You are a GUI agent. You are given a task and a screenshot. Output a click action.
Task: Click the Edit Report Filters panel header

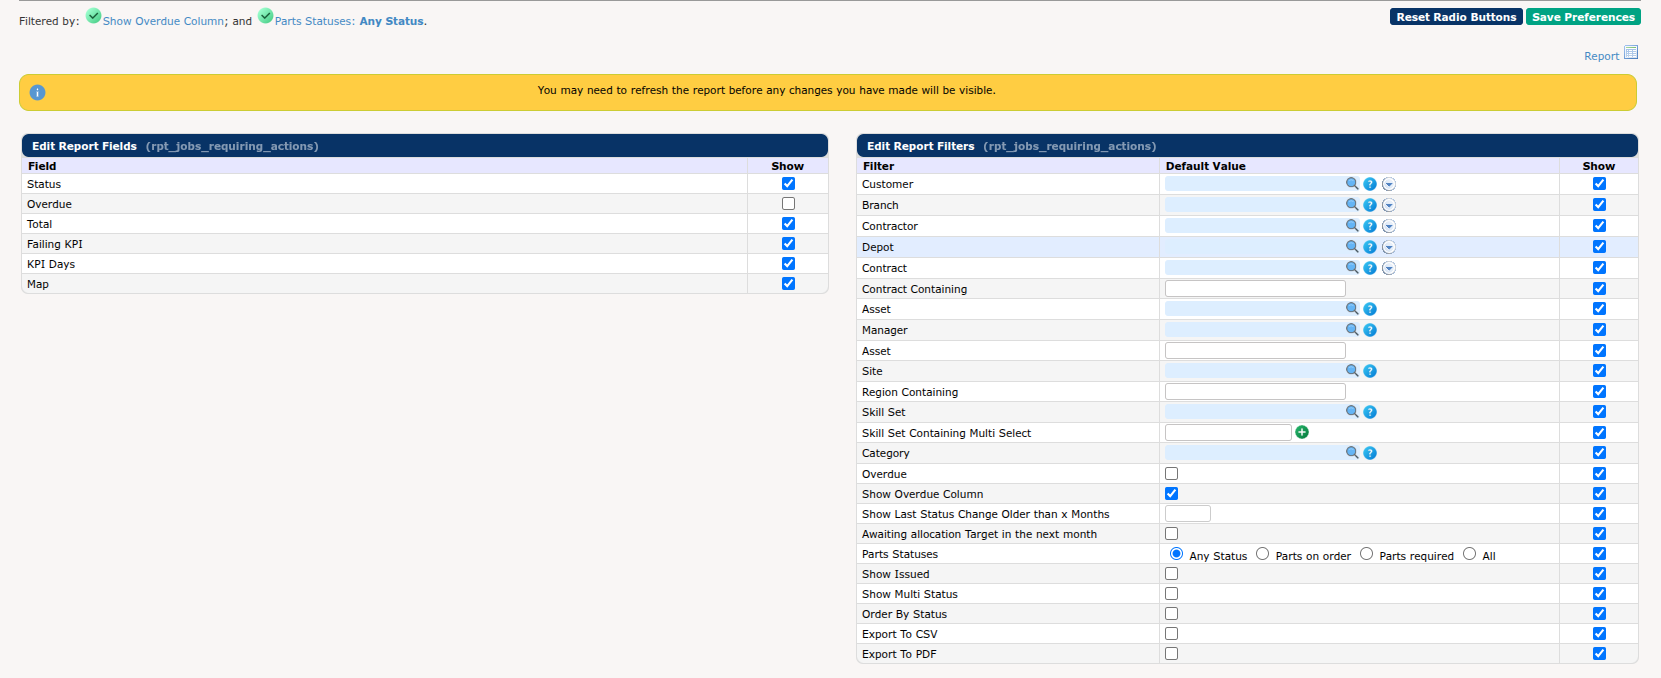tap(1247, 146)
